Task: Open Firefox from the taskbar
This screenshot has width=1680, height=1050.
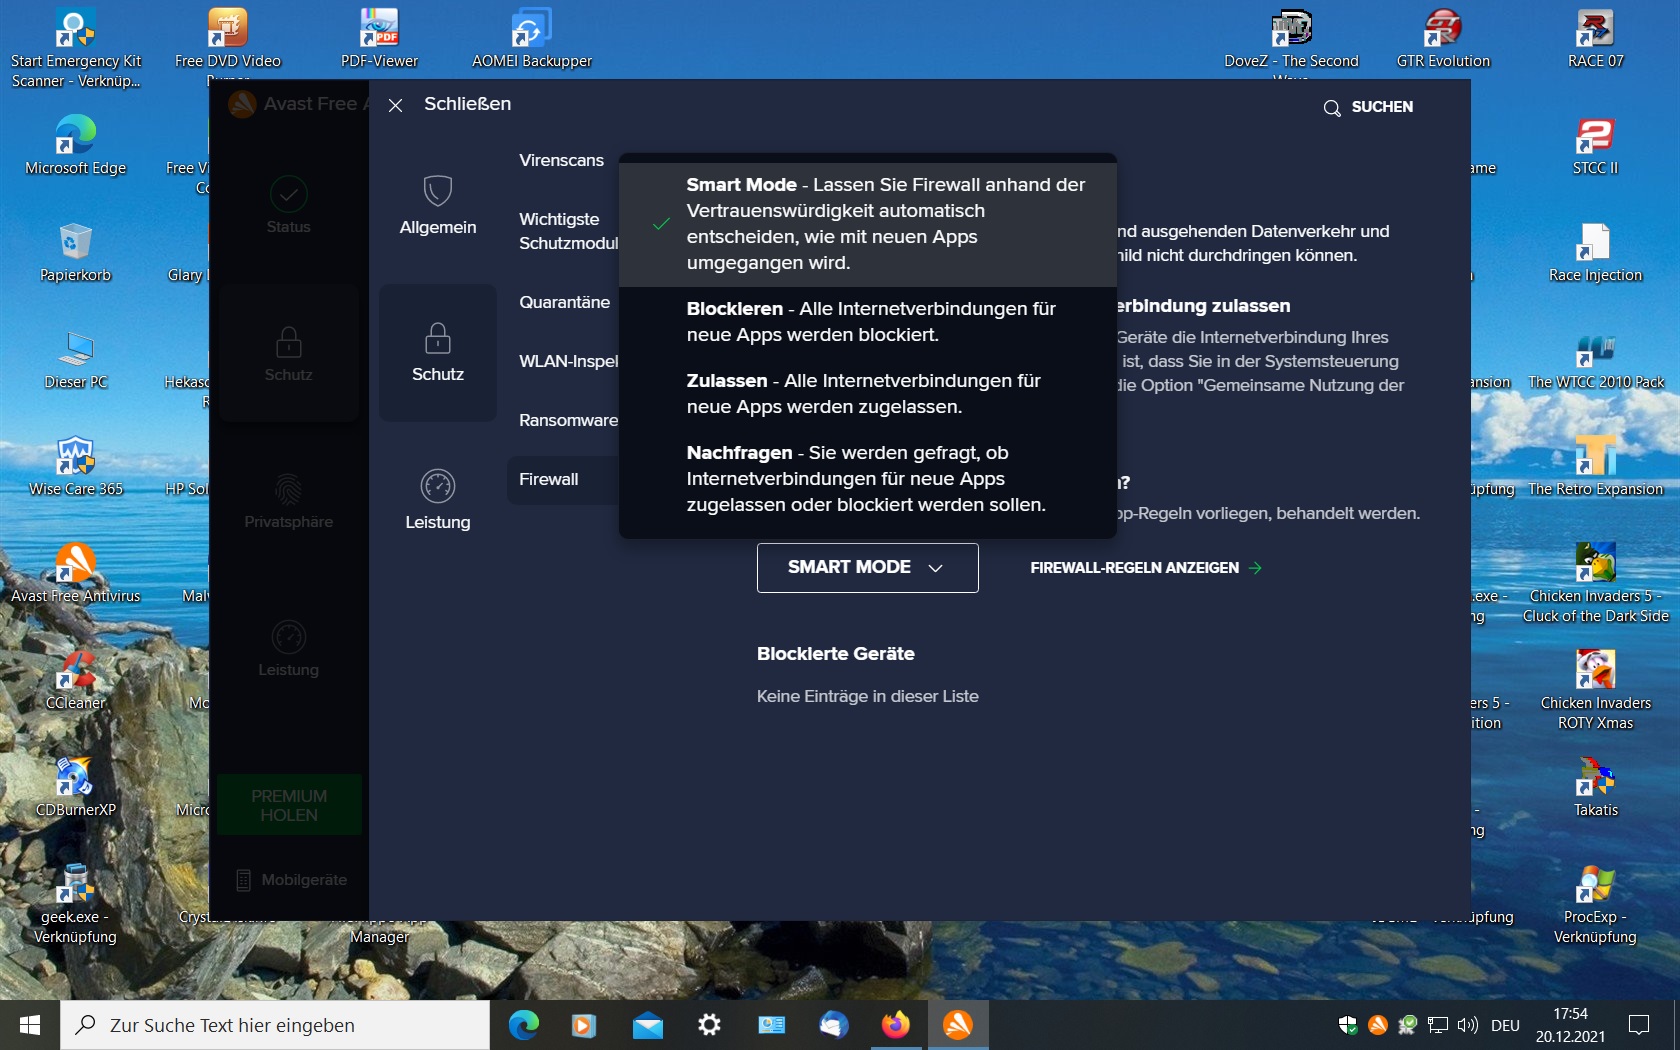Action: click(x=896, y=1025)
